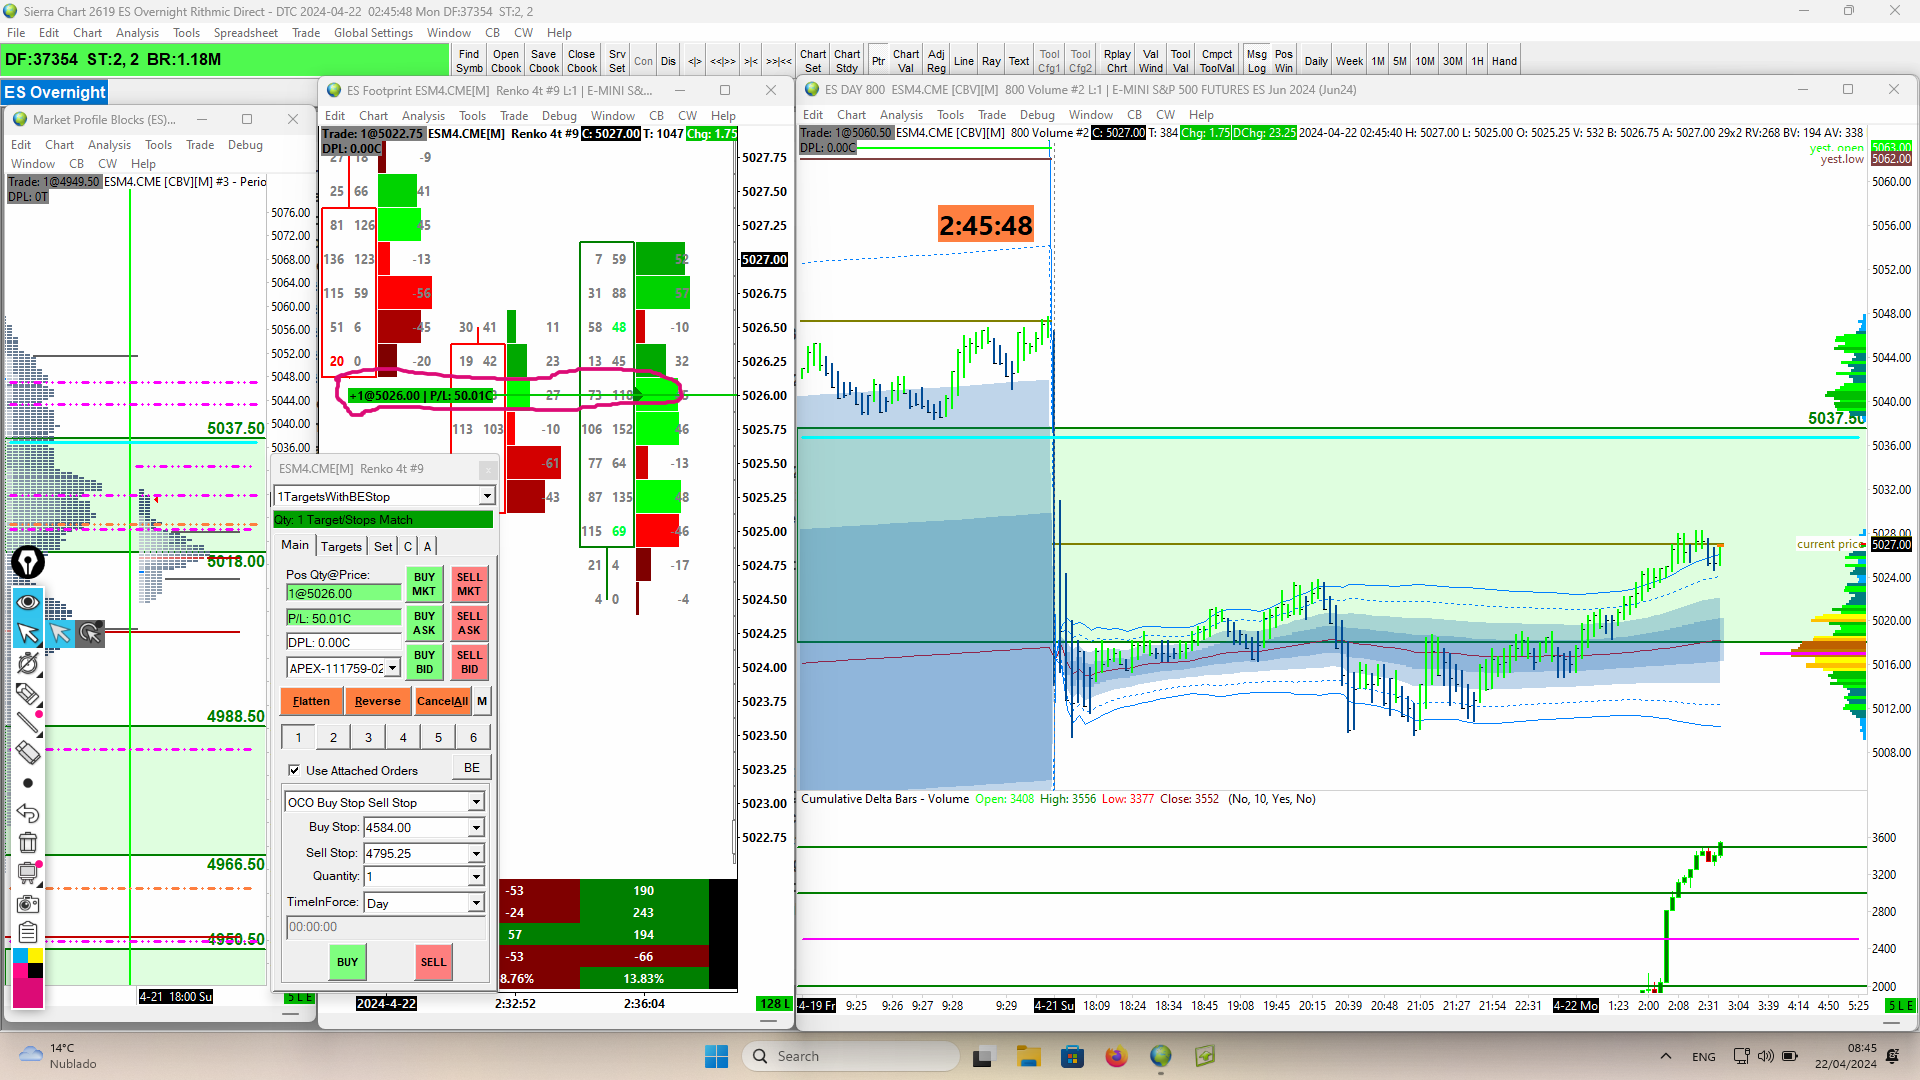Expand the TimeInForce Day dropdown
1920x1080 pixels.
click(476, 903)
